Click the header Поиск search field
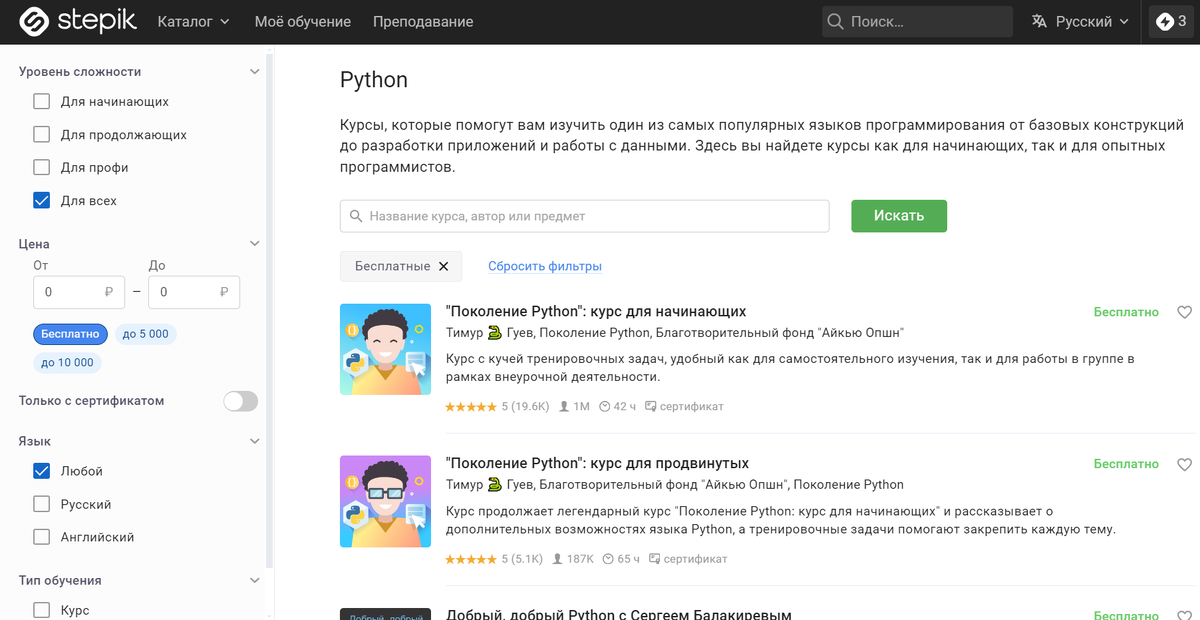1200x620 pixels. point(918,21)
